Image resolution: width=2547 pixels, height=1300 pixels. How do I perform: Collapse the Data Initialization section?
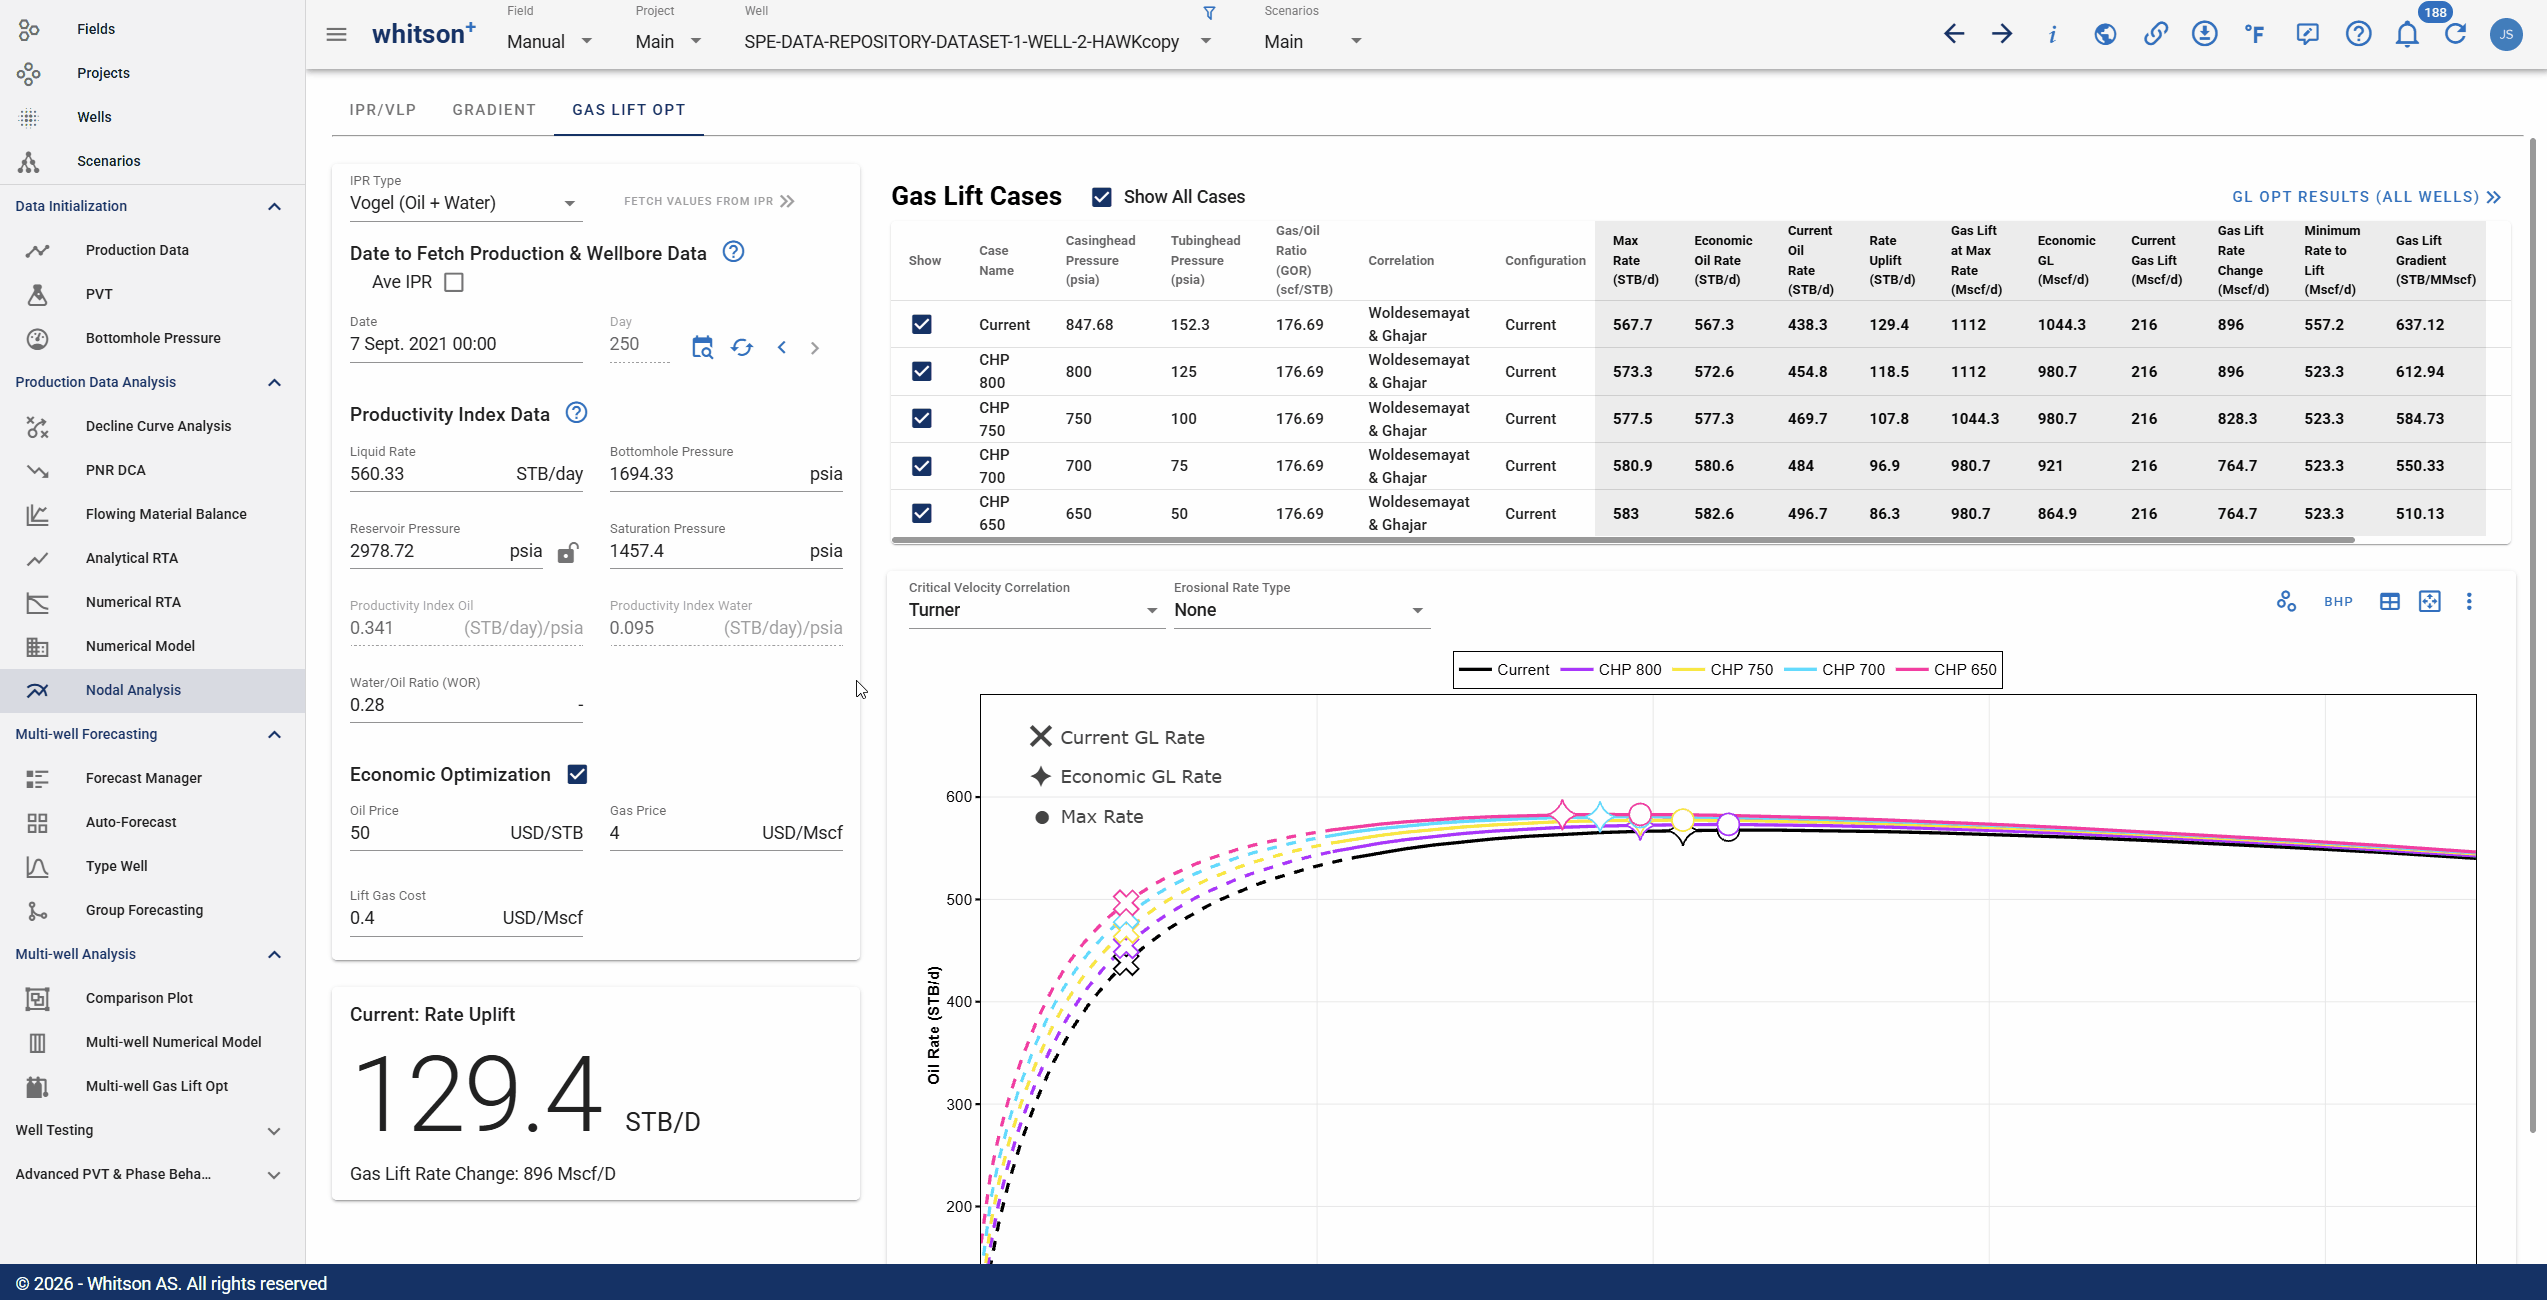(274, 206)
